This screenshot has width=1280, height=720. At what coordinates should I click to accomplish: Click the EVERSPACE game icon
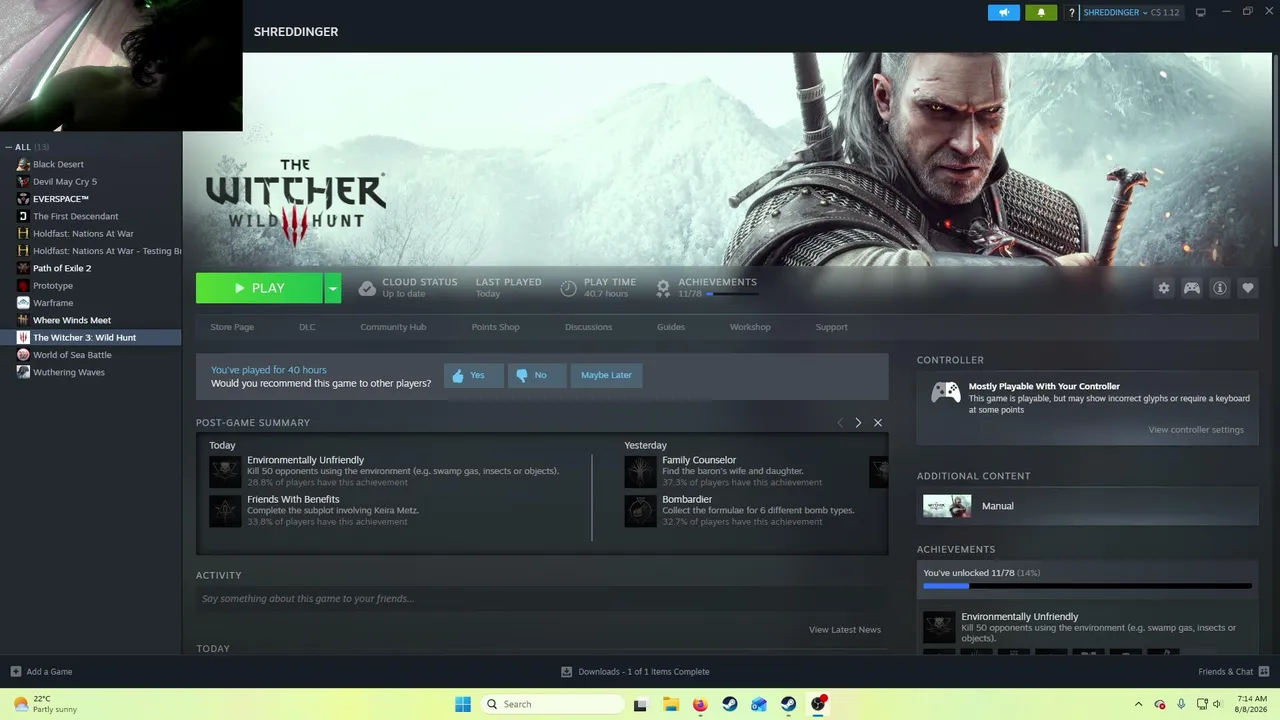(x=23, y=199)
